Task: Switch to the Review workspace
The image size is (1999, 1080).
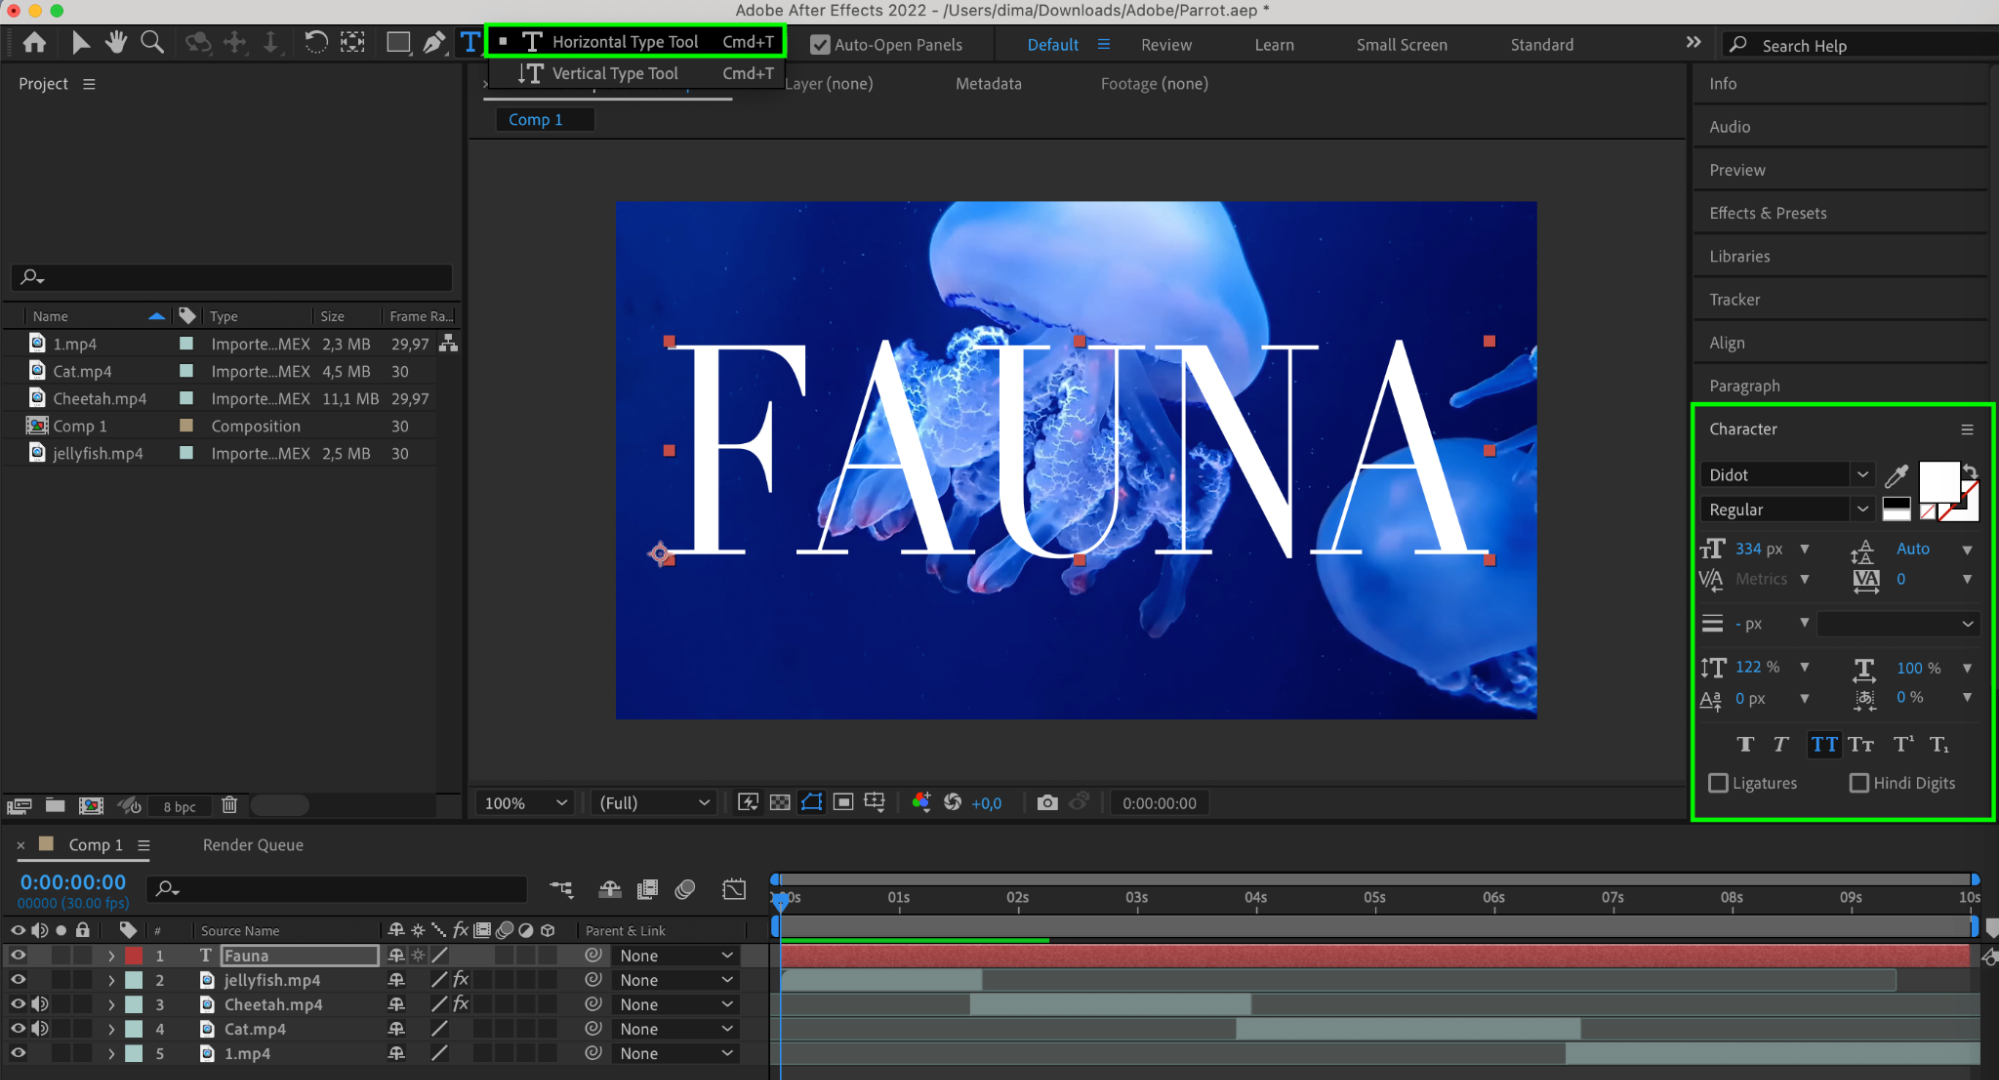Action: [1166, 45]
